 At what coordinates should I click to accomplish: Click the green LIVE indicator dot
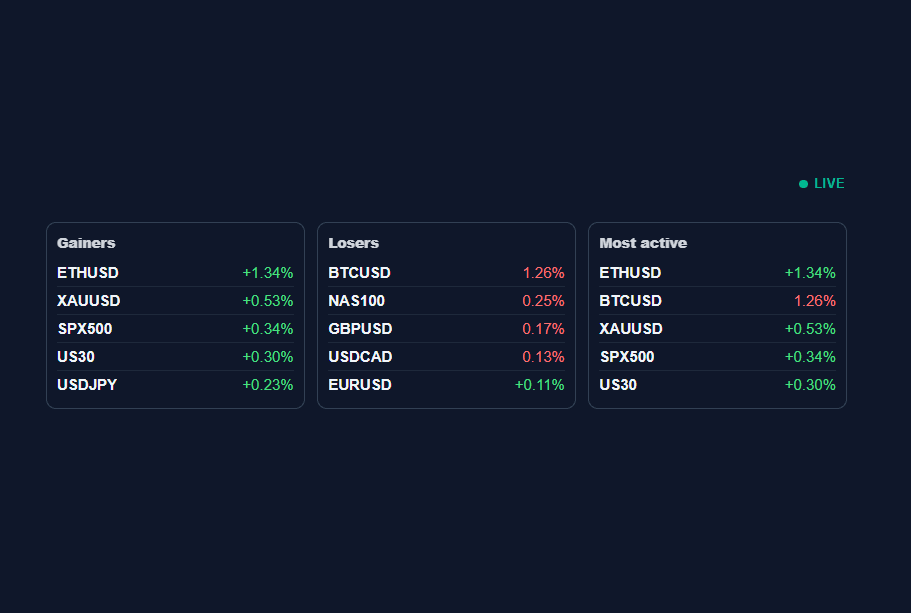point(803,184)
